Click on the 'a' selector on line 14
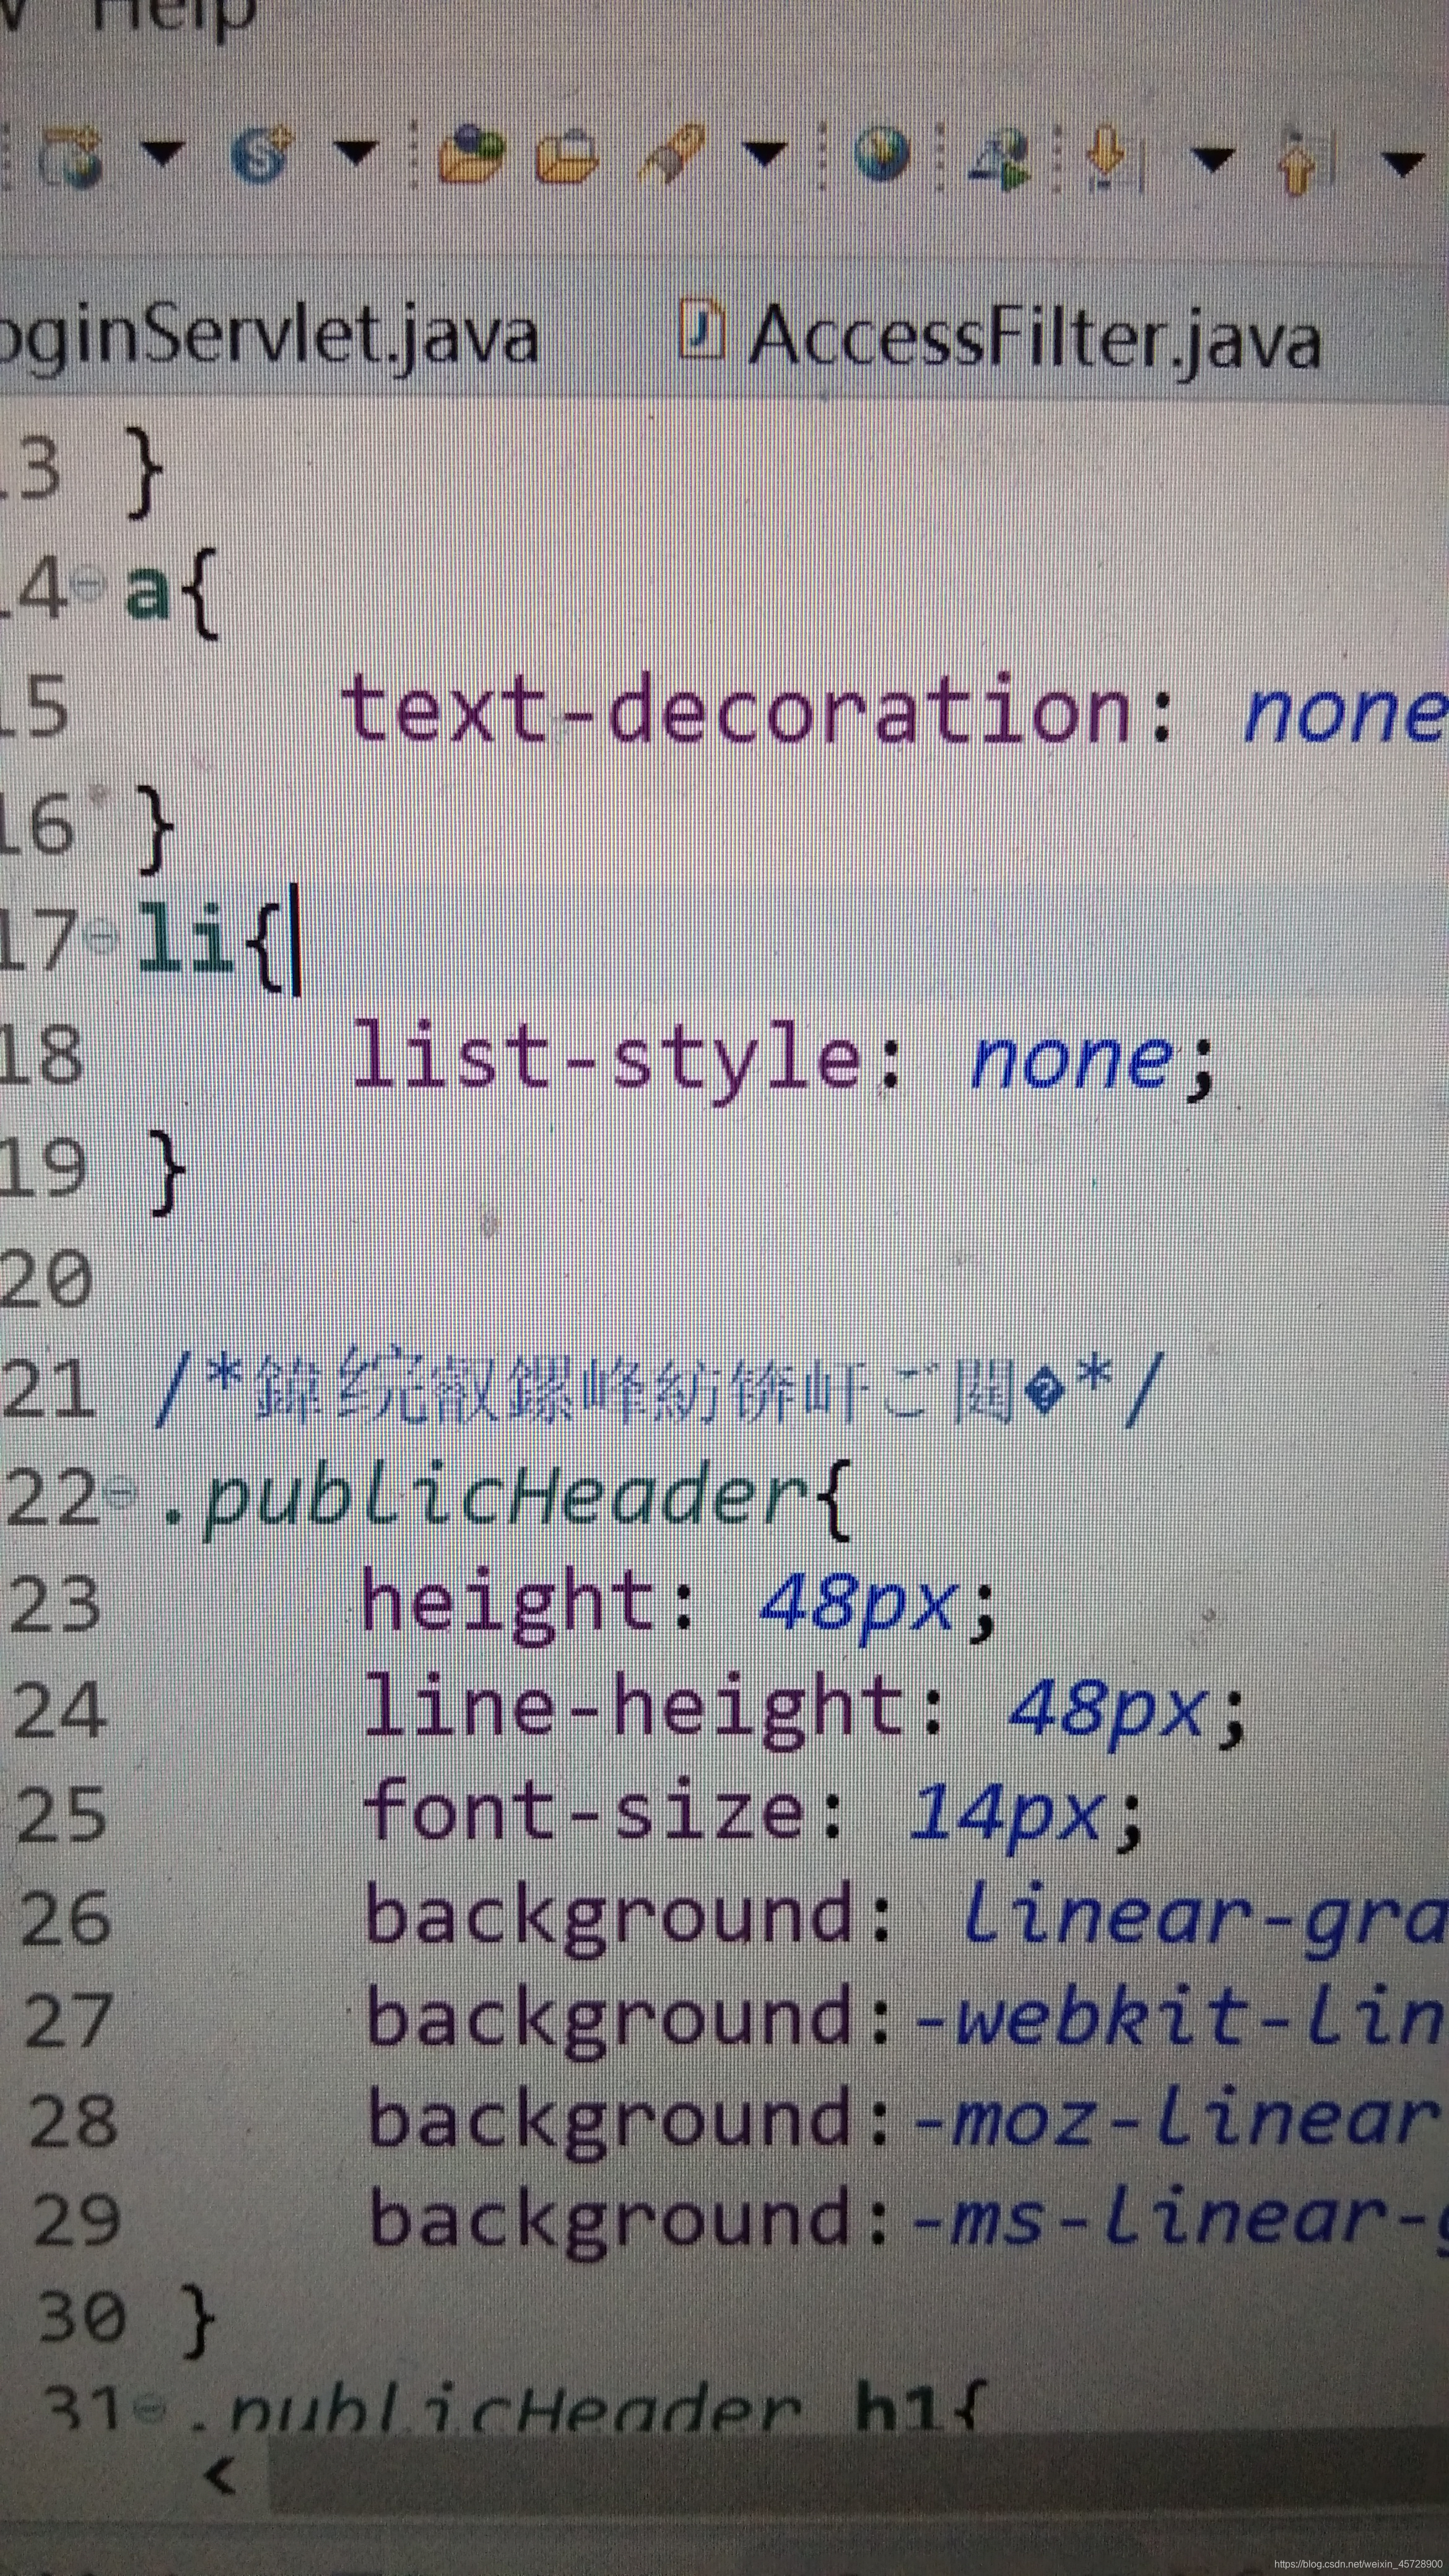The height and width of the screenshot is (2576, 1449). [x=147, y=592]
